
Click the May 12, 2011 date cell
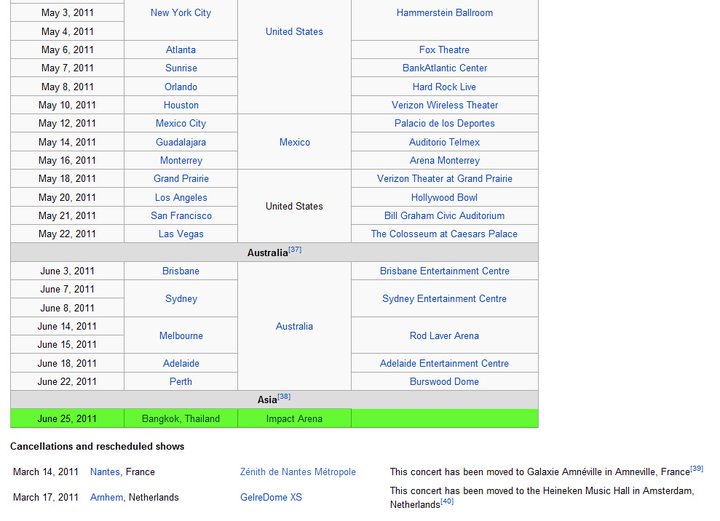click(67, 123)
